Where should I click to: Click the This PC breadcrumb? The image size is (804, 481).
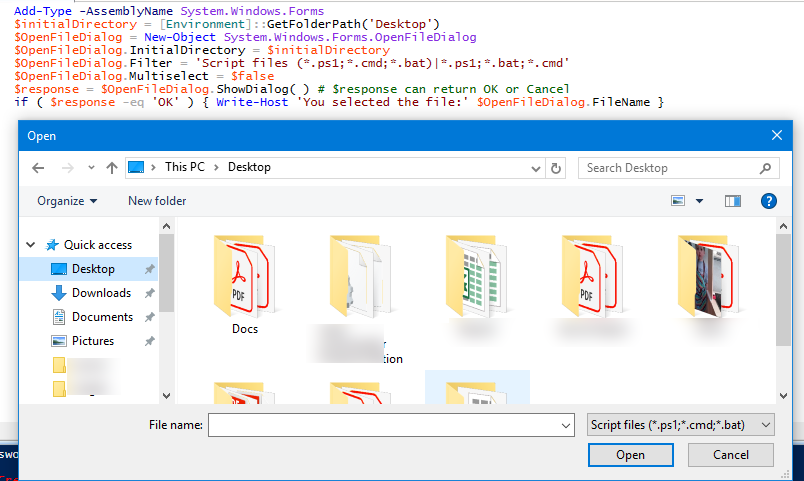tap(185, 167)
